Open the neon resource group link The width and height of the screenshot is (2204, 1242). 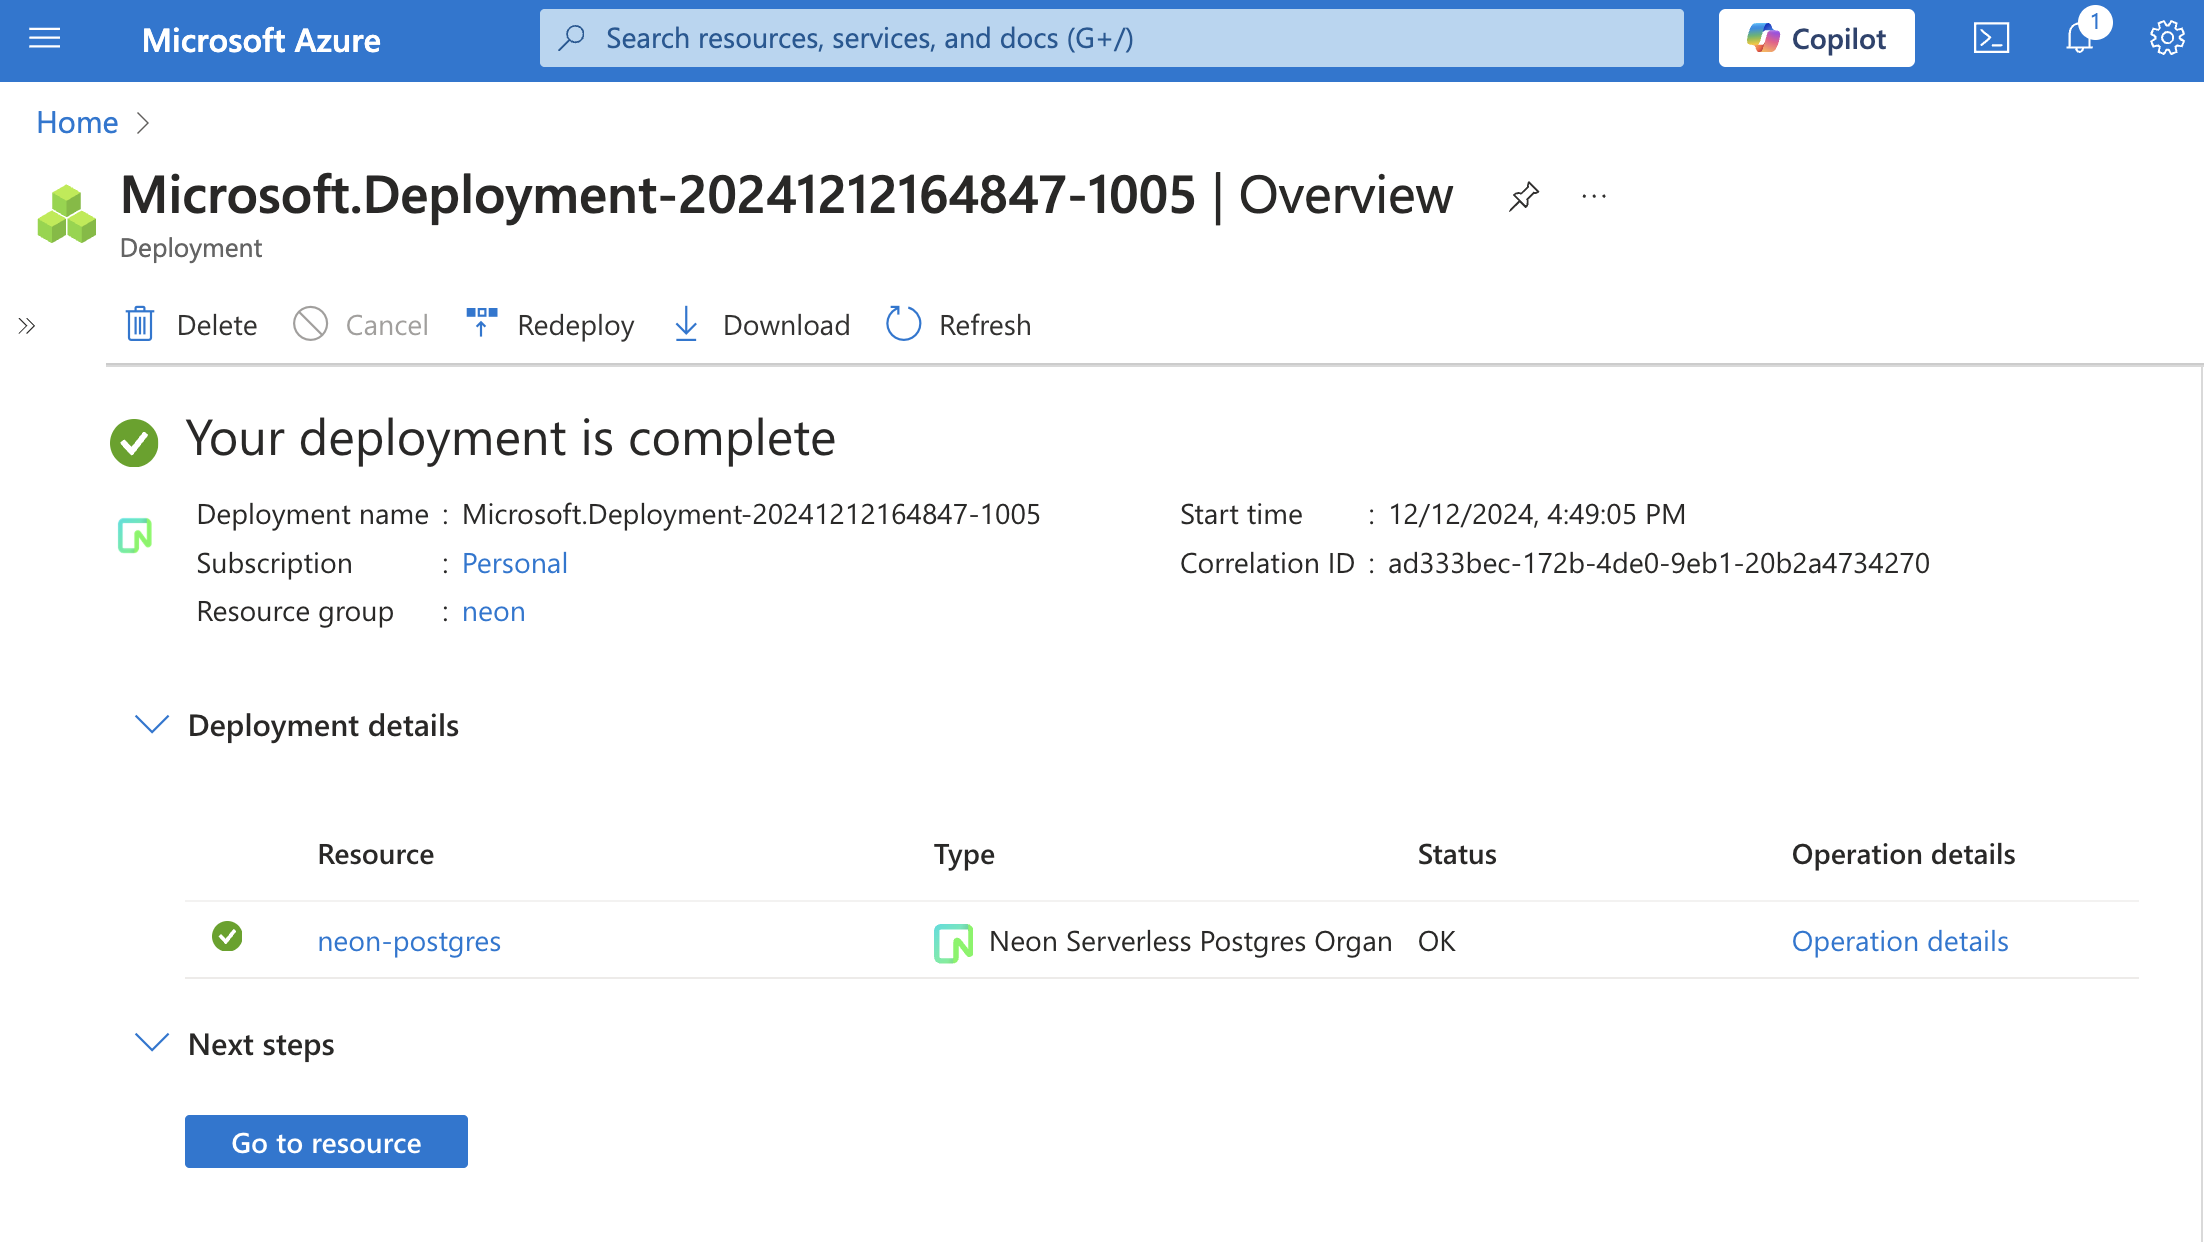click(493, 611)
